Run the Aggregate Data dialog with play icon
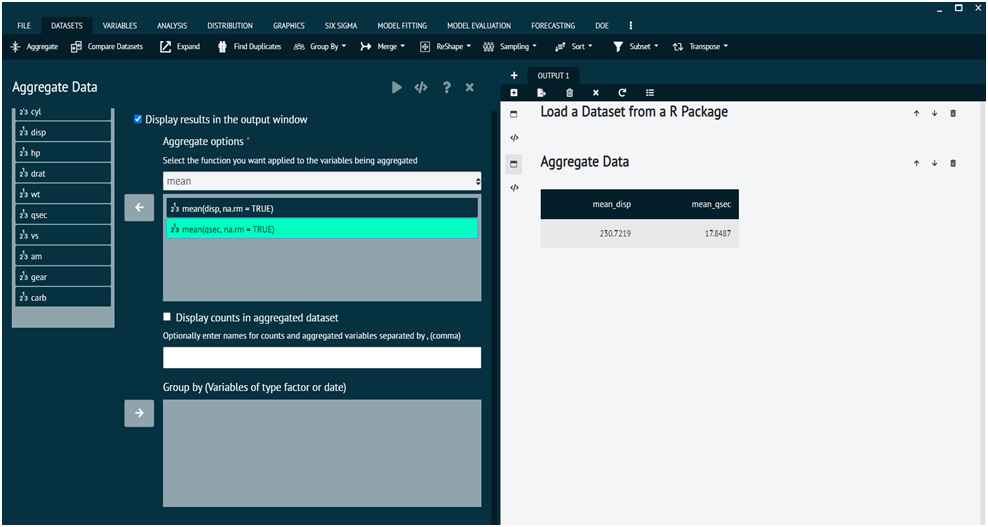The height and width of the screenshot is (527, 988). point(397,88)
